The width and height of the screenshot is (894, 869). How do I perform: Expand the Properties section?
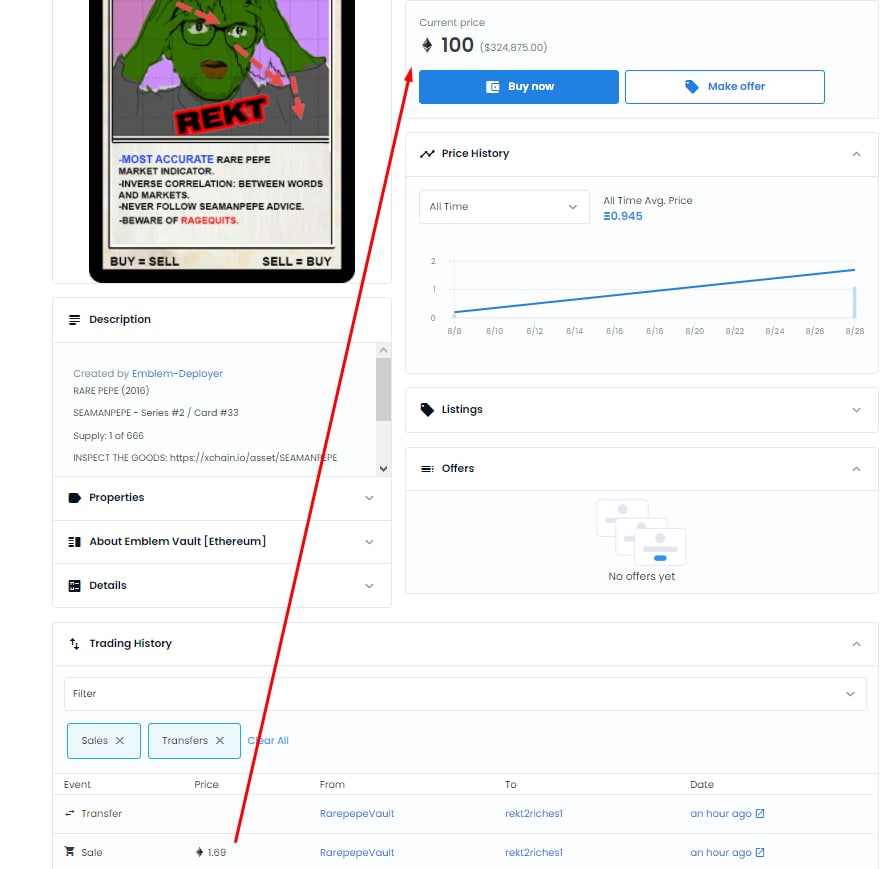[x=369, y=498]
